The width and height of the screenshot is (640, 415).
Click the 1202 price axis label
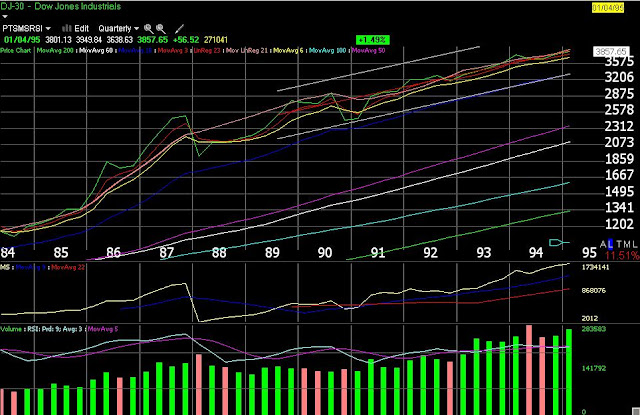[x=619, y=224]
